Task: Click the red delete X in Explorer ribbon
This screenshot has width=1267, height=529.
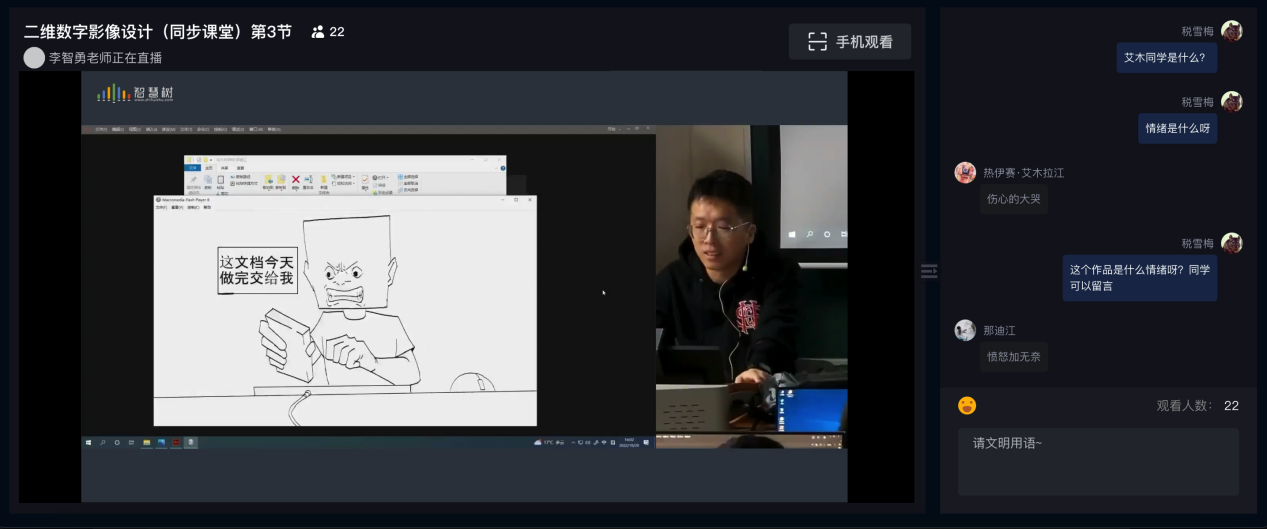Action: (x=296, y=180)
